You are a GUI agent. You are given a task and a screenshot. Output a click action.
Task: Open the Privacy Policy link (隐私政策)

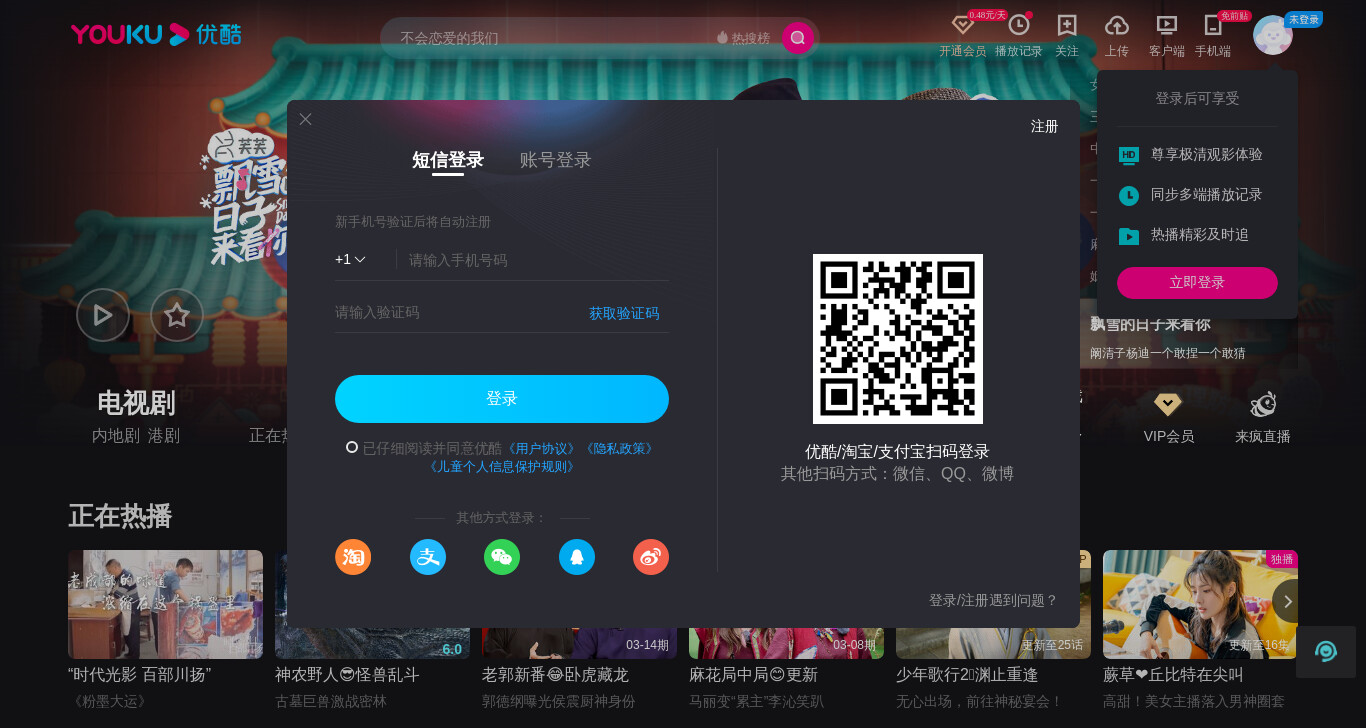click(619, 448)
